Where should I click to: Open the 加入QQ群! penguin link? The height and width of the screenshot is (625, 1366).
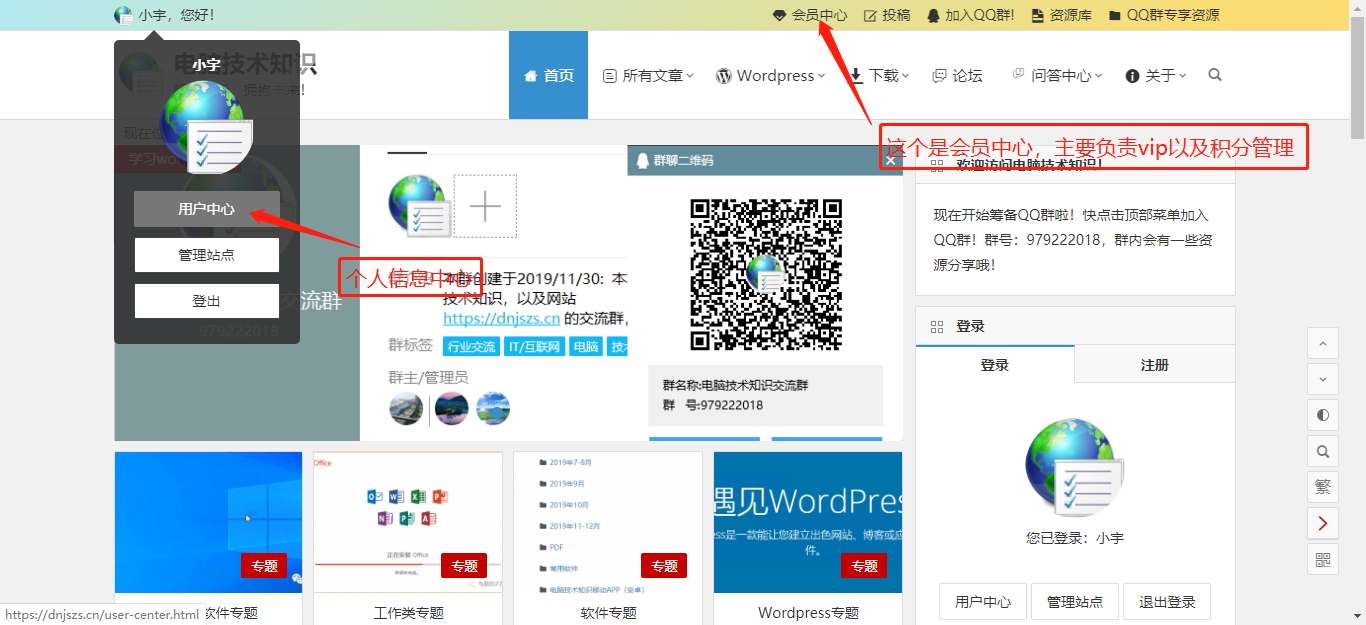pyautogui.click(x=970, y=15)
